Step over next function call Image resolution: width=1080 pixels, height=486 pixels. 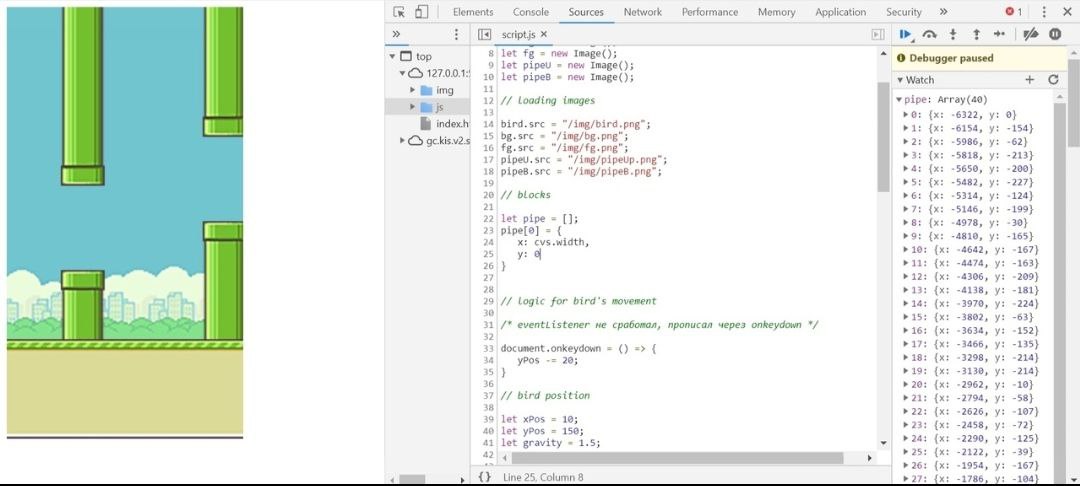pos(930,34)
